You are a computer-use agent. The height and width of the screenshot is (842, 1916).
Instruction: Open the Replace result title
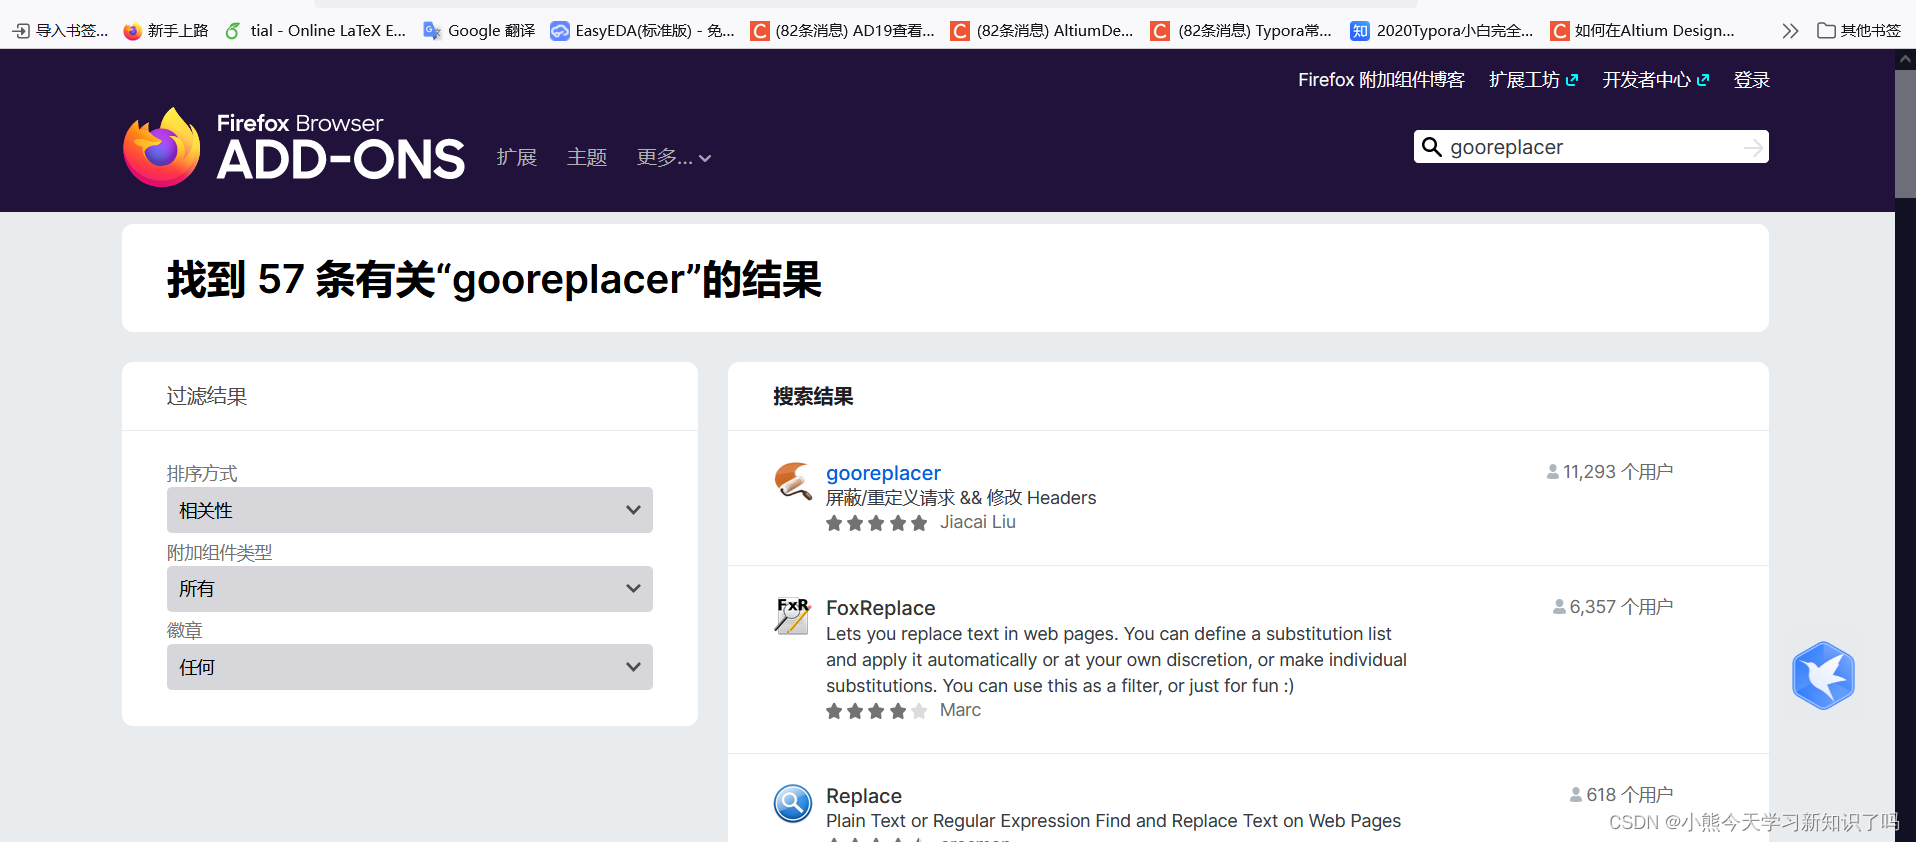[x=864, y=796]
